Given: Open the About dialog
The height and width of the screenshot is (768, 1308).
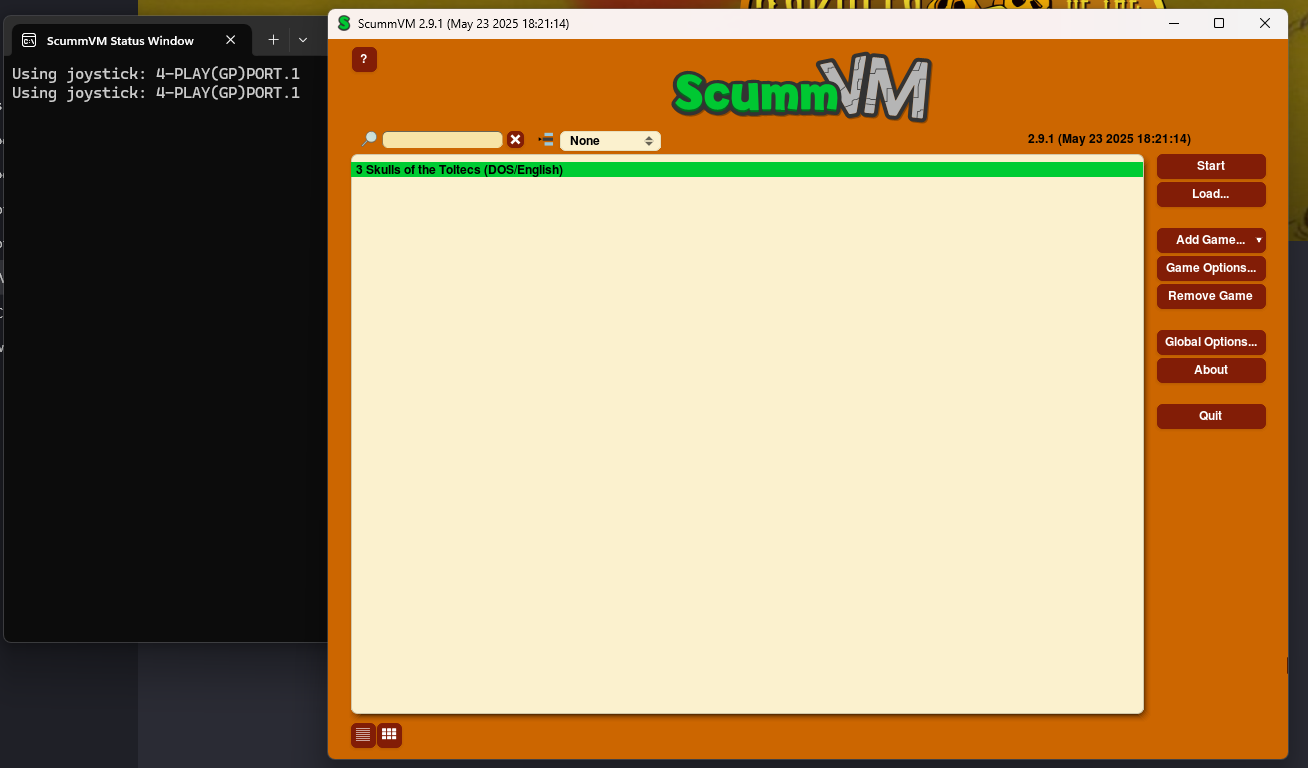Looking at the screenshot, I should pyautogui.click(x=1211, y=370).
